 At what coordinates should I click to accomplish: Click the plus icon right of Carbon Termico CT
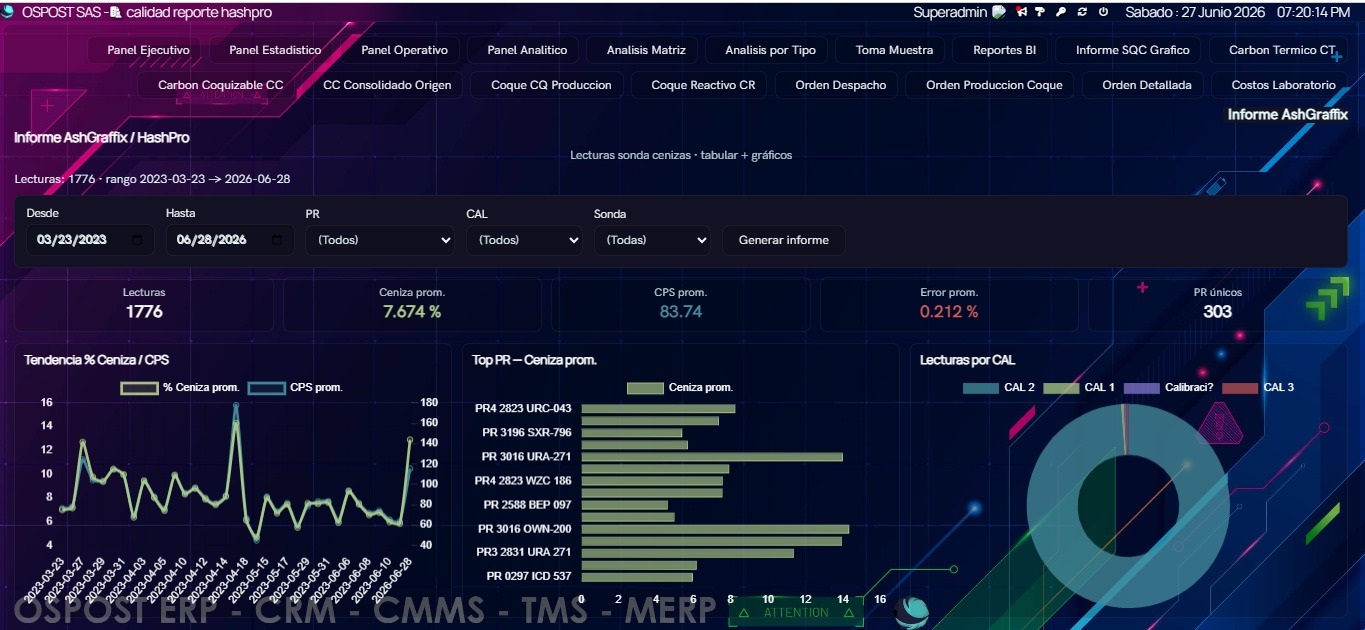pos(1337,57)
